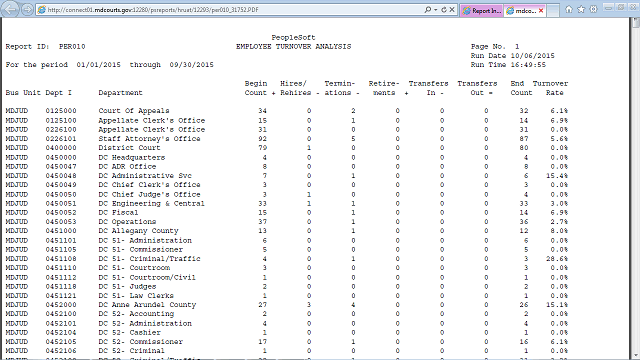
Task: Click turnover rate 28.6%
Action: (x=557, y=259)
